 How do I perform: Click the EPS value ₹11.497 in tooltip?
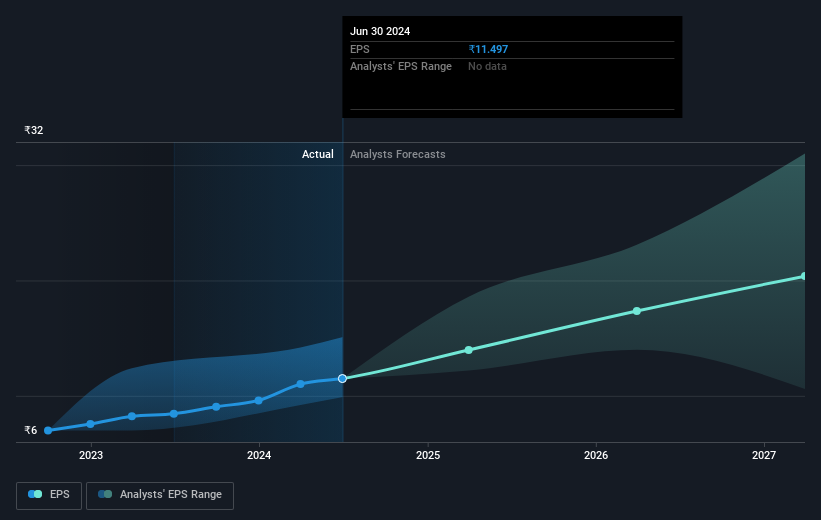[x=488, y=49]
